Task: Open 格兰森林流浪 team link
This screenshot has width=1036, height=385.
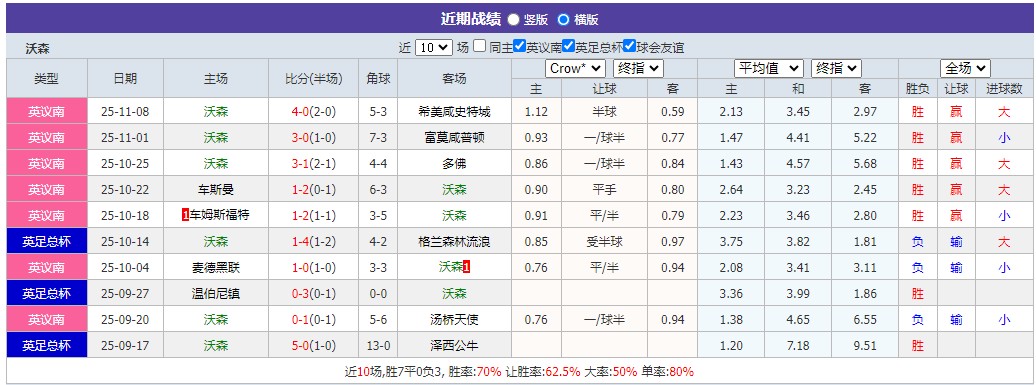Action: [454, 242]
